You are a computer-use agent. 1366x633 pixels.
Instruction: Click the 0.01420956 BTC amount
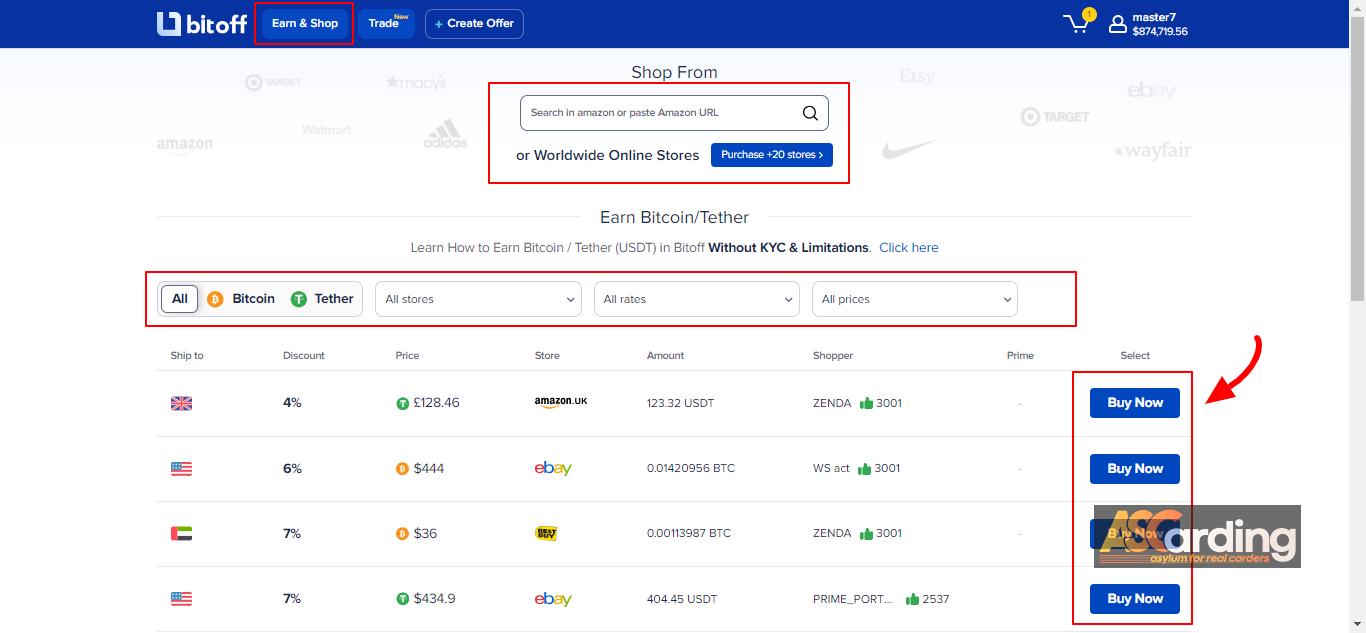pos(691,469)
